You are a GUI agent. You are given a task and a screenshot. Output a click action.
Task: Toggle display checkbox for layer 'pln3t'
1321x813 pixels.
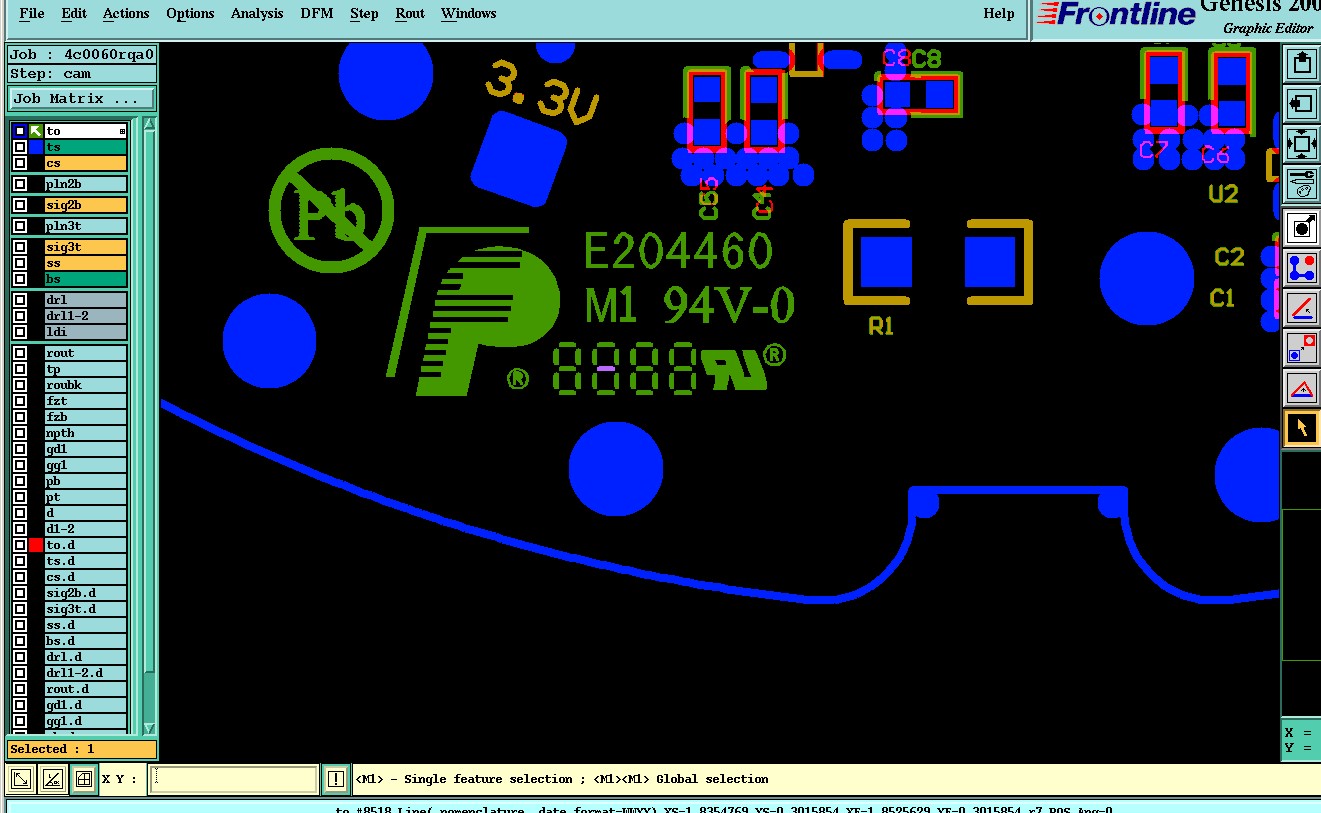point(19,226)
